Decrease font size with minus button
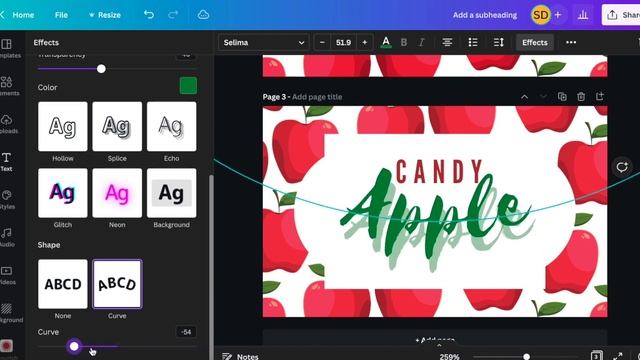Viewport: 640px width, 360px height. [x=322, y=42]
